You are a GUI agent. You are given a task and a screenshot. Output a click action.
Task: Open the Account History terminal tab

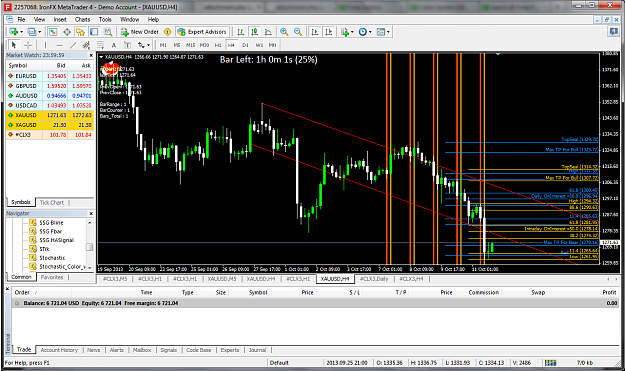point(59,350)
